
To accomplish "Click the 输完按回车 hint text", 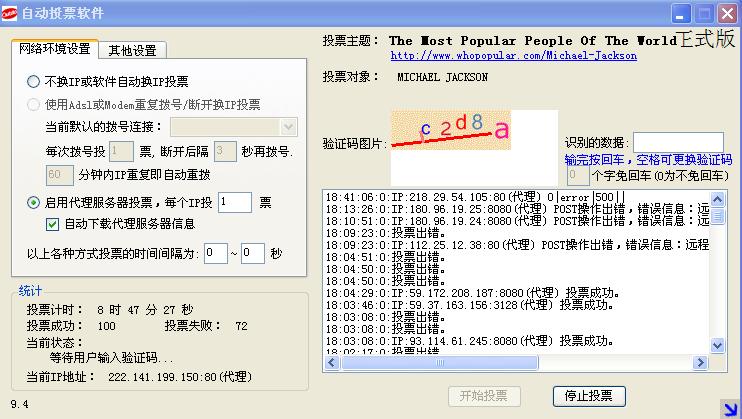I will (x=648, y=160).
